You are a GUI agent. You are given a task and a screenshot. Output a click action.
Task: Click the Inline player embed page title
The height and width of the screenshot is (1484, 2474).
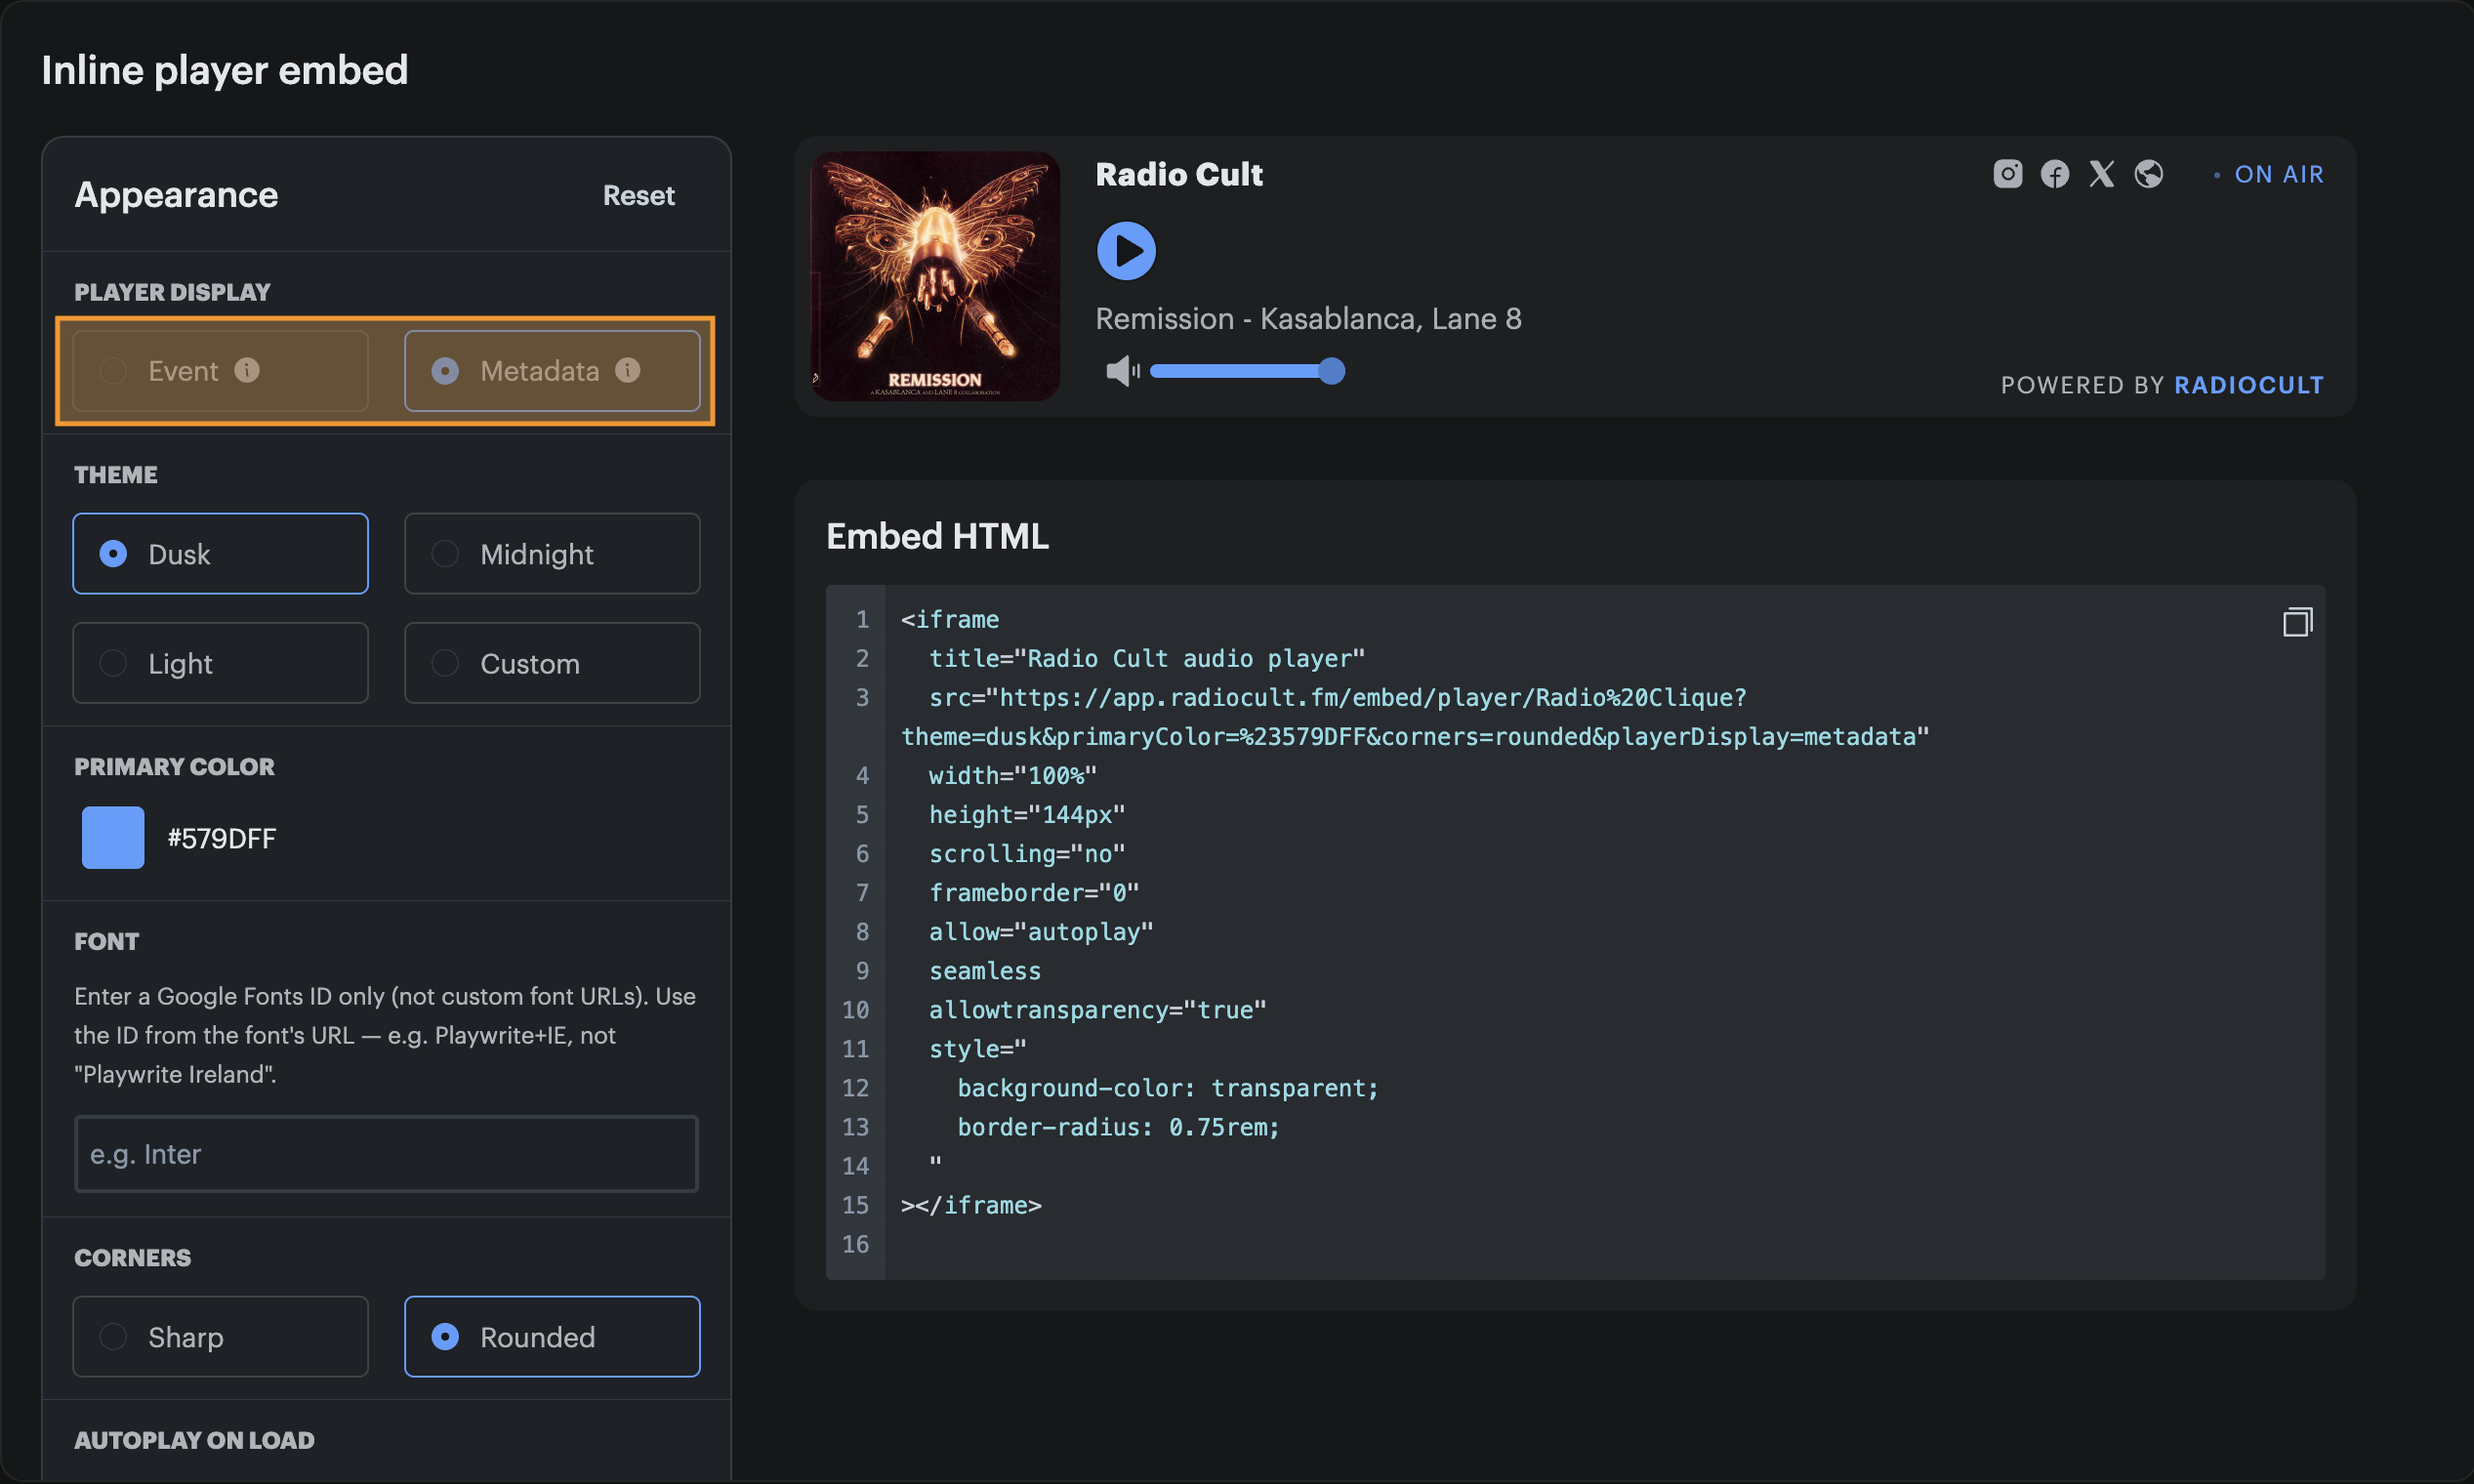click(225, 70)
